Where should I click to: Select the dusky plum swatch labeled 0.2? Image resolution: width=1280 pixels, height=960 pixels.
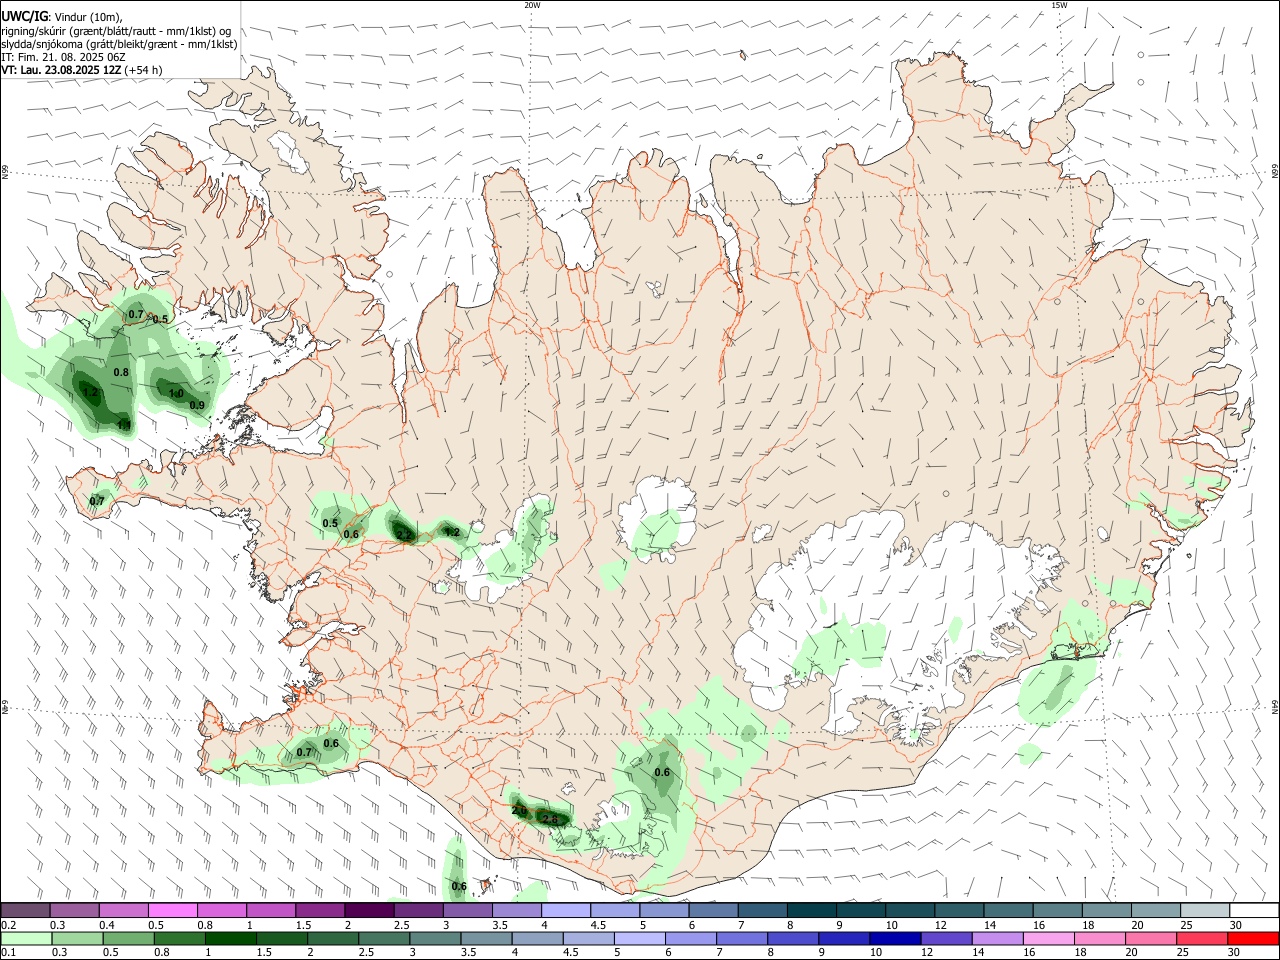point(25,910)
